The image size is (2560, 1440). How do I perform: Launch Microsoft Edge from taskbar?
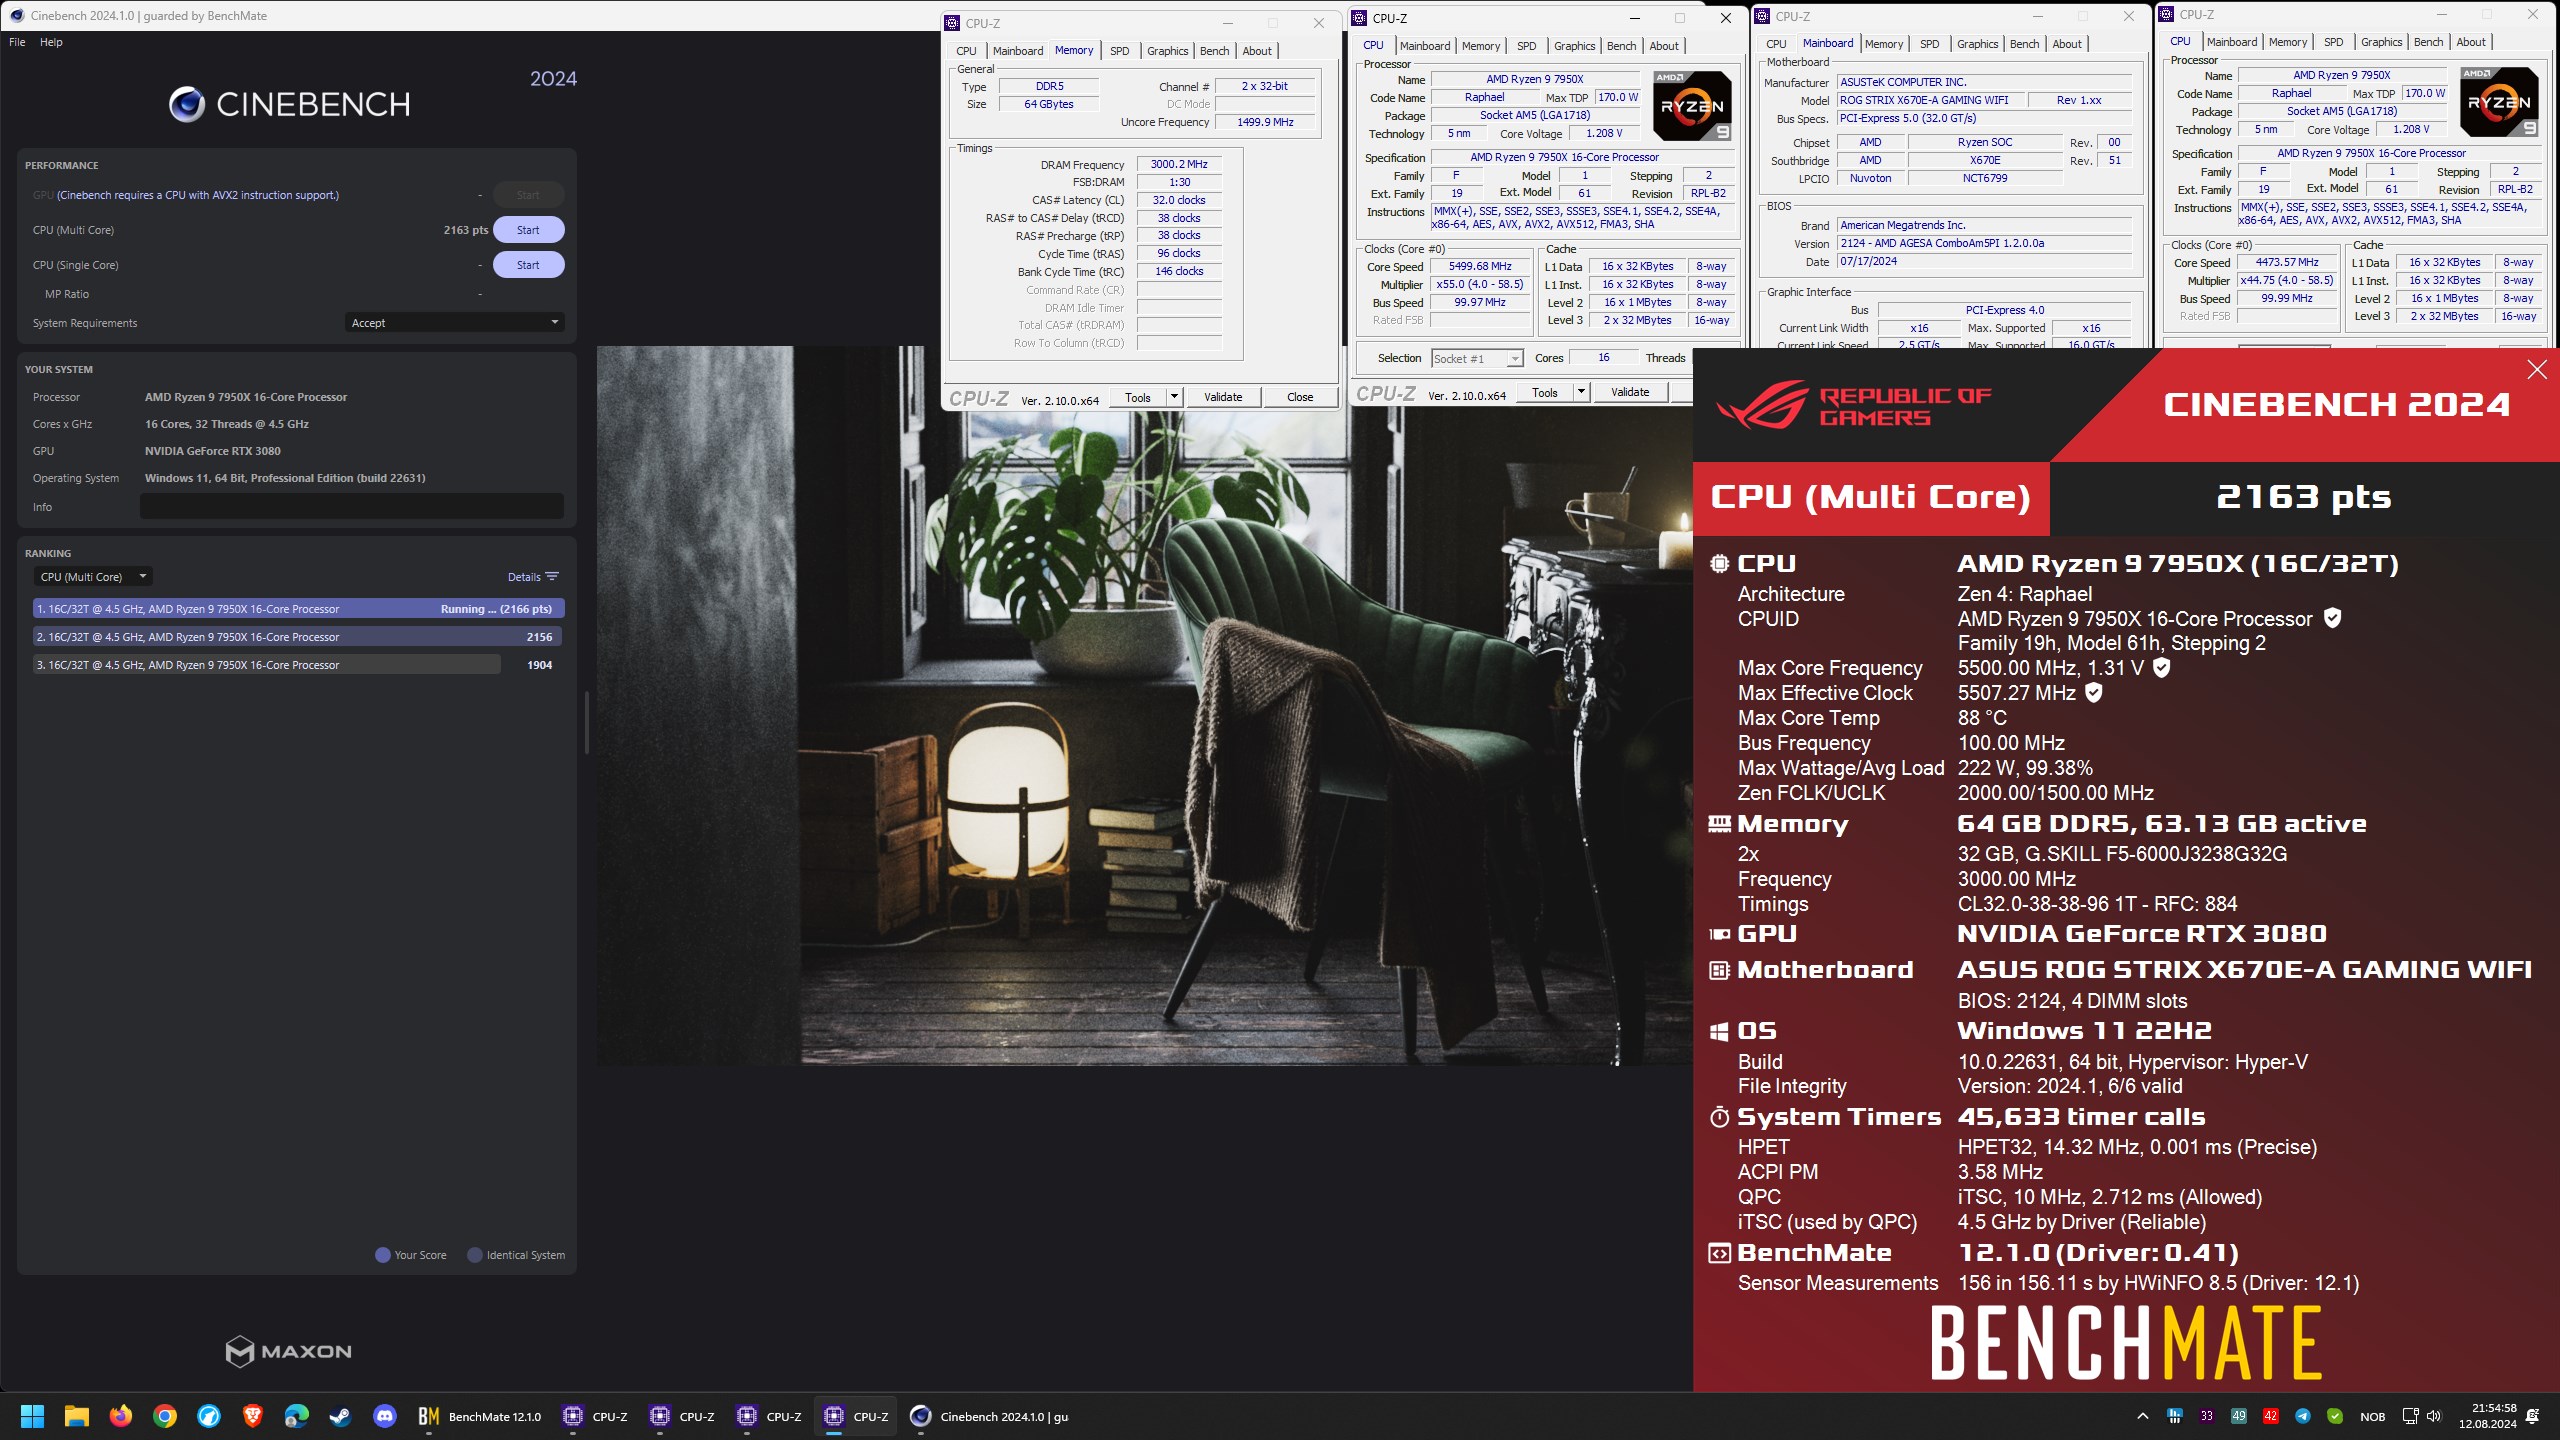click(297, 1416)
